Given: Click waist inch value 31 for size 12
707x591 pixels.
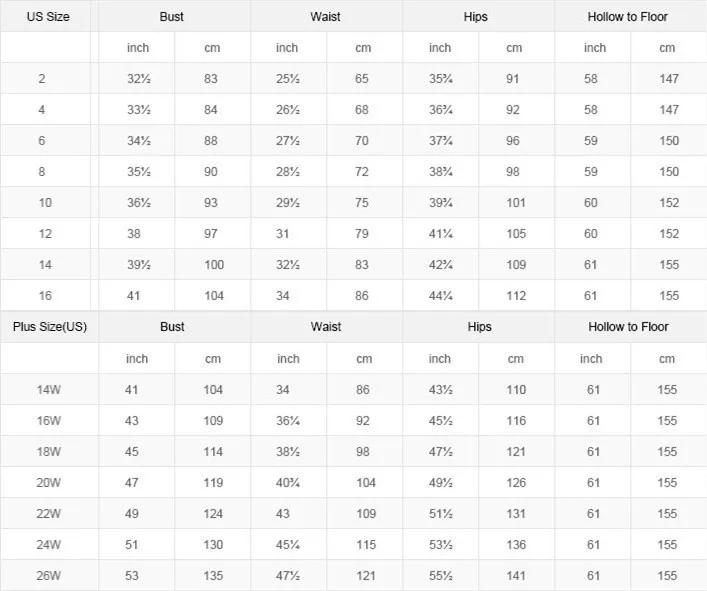Looking at the screenshot, I should (287, 234).
